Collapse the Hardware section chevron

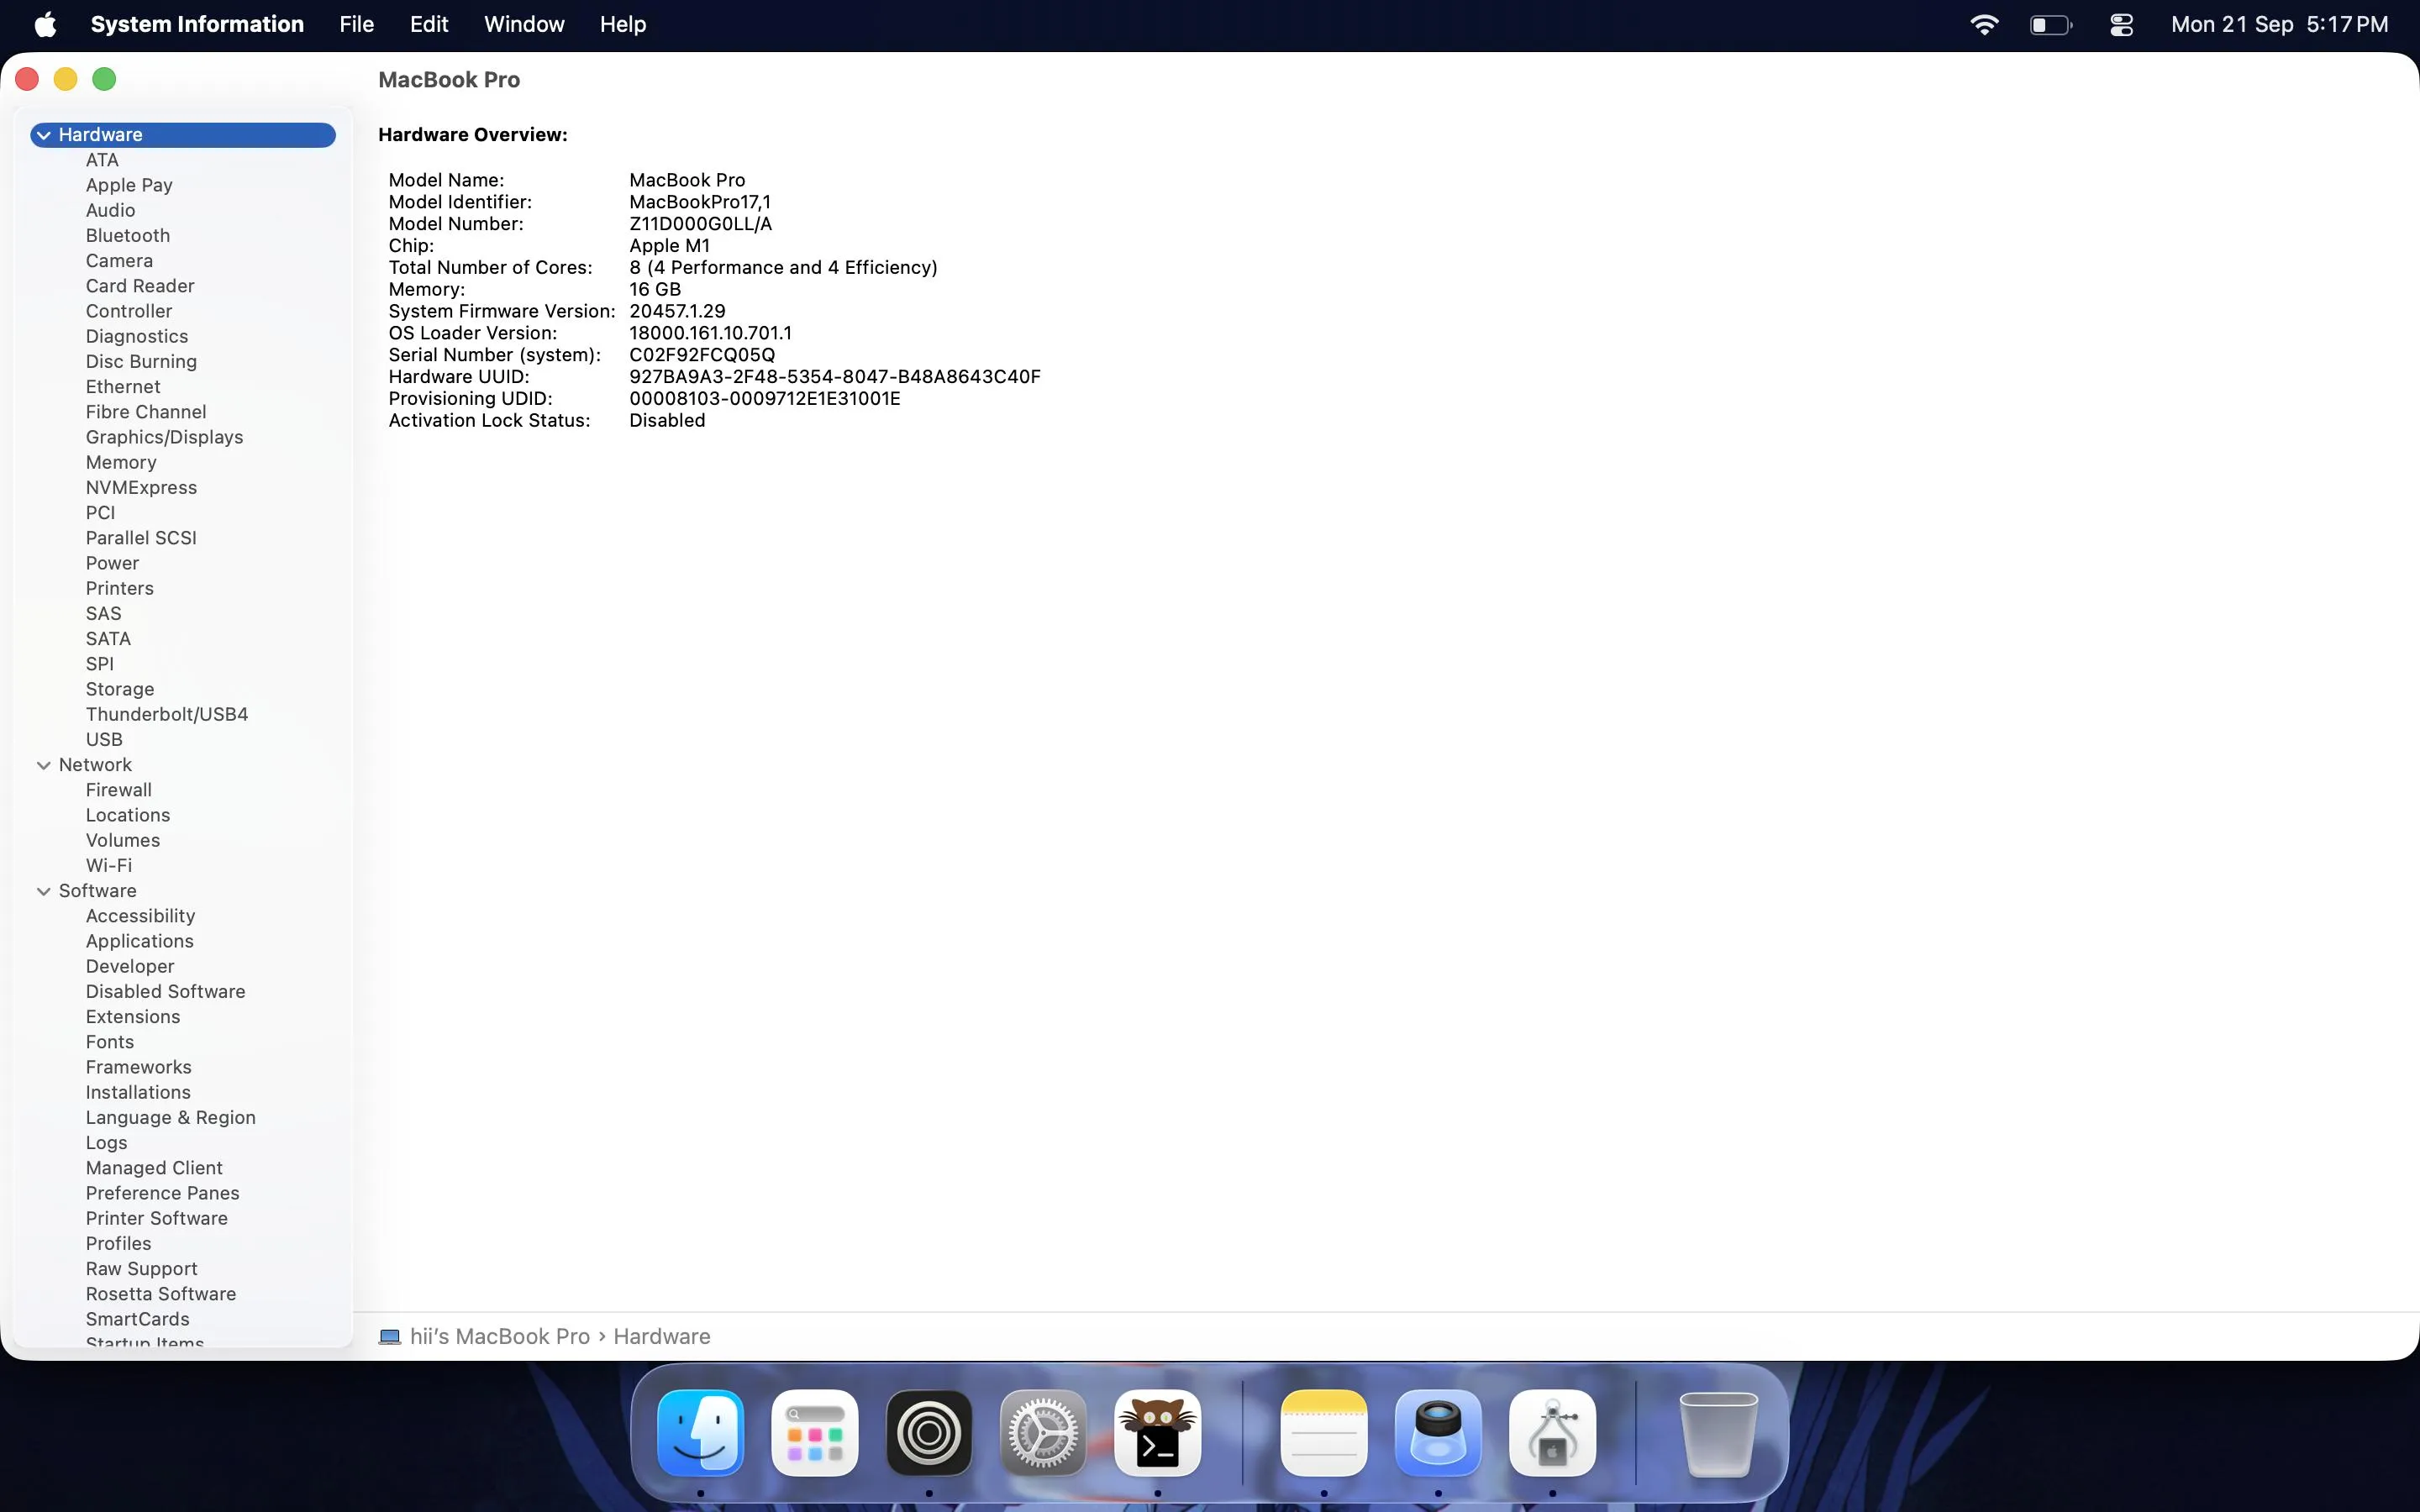click(44, 135)
